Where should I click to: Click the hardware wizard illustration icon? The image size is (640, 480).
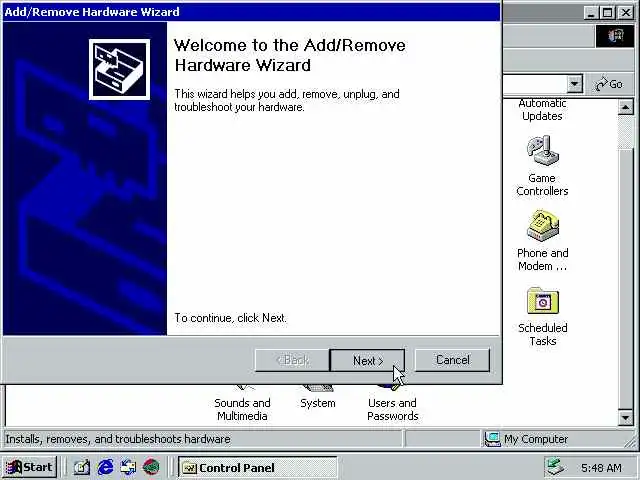click(119, 69)
